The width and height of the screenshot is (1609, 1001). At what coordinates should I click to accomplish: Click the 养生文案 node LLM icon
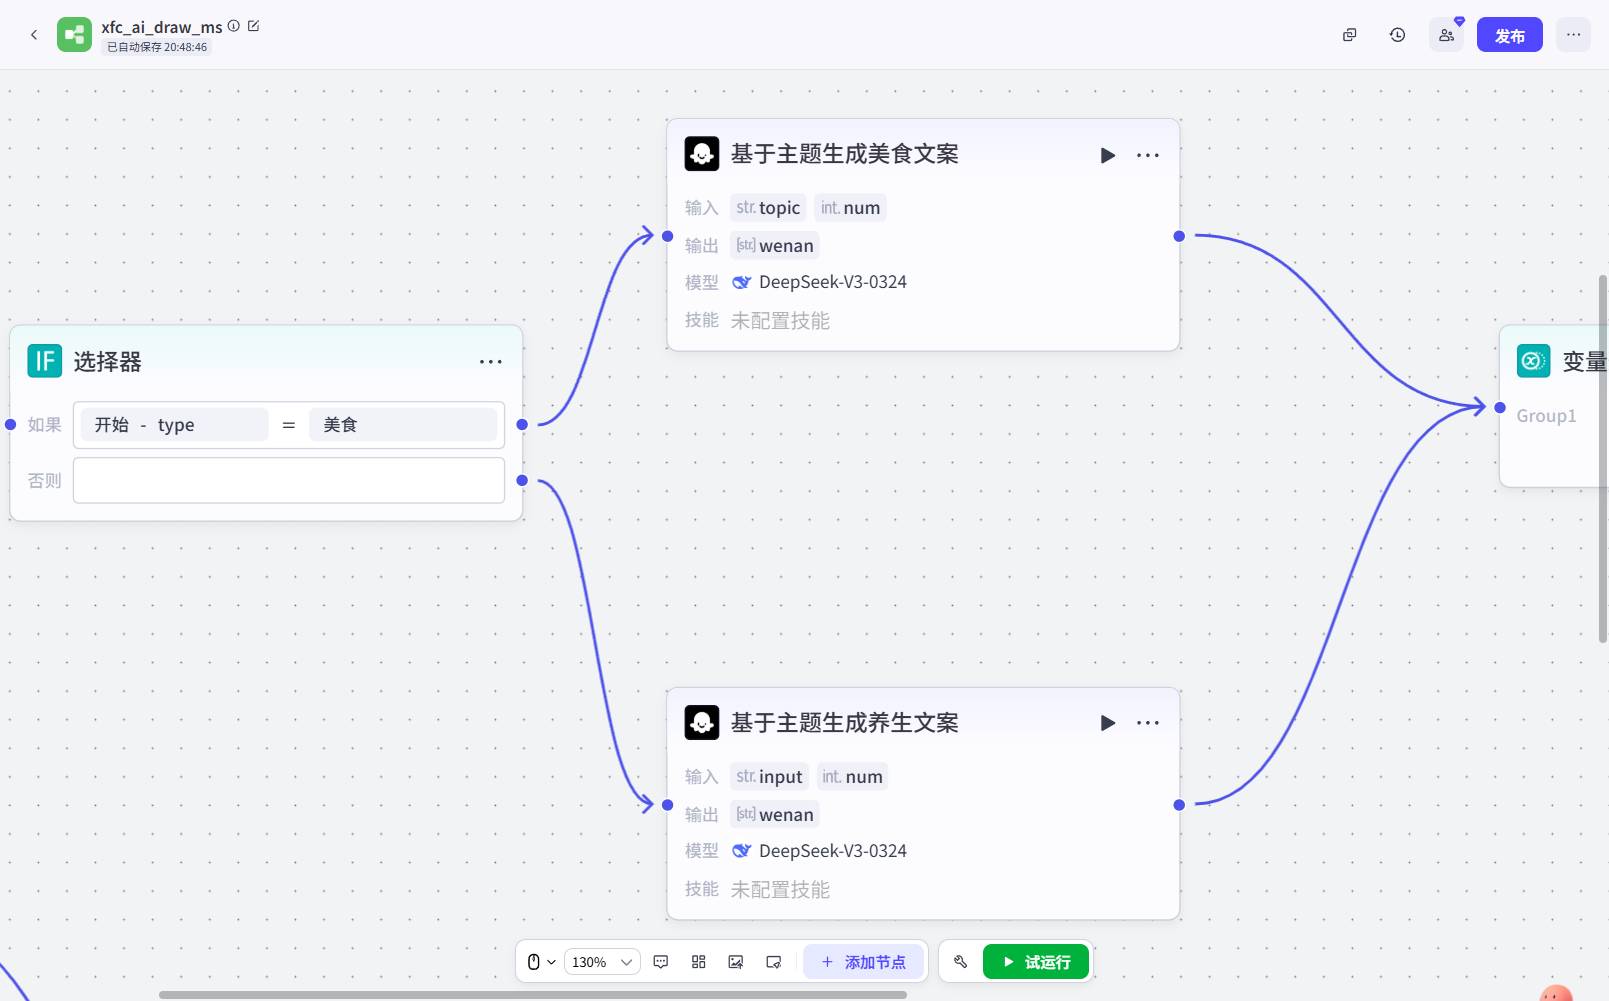(x=702, y=722)
